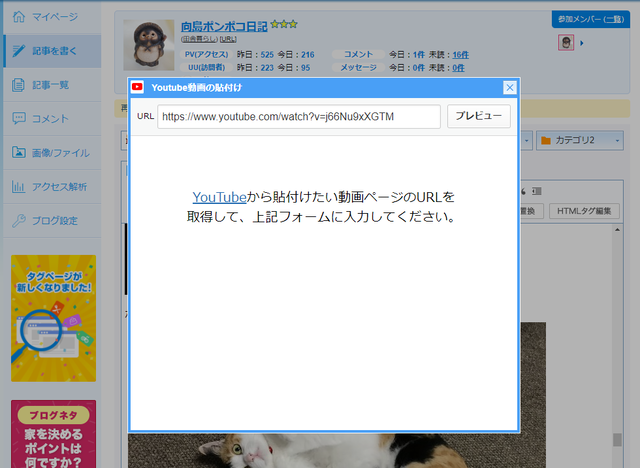This screenshot has height=468, width=640.
Task: Open the YouTube link in the dialog message
Action: [x=219, y=197]
